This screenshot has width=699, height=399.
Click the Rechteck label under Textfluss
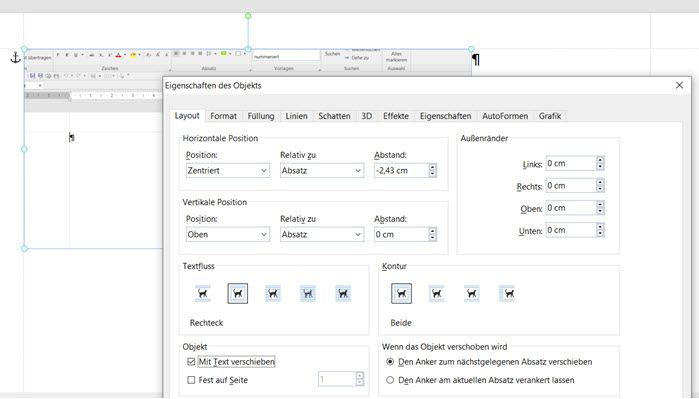206,323
